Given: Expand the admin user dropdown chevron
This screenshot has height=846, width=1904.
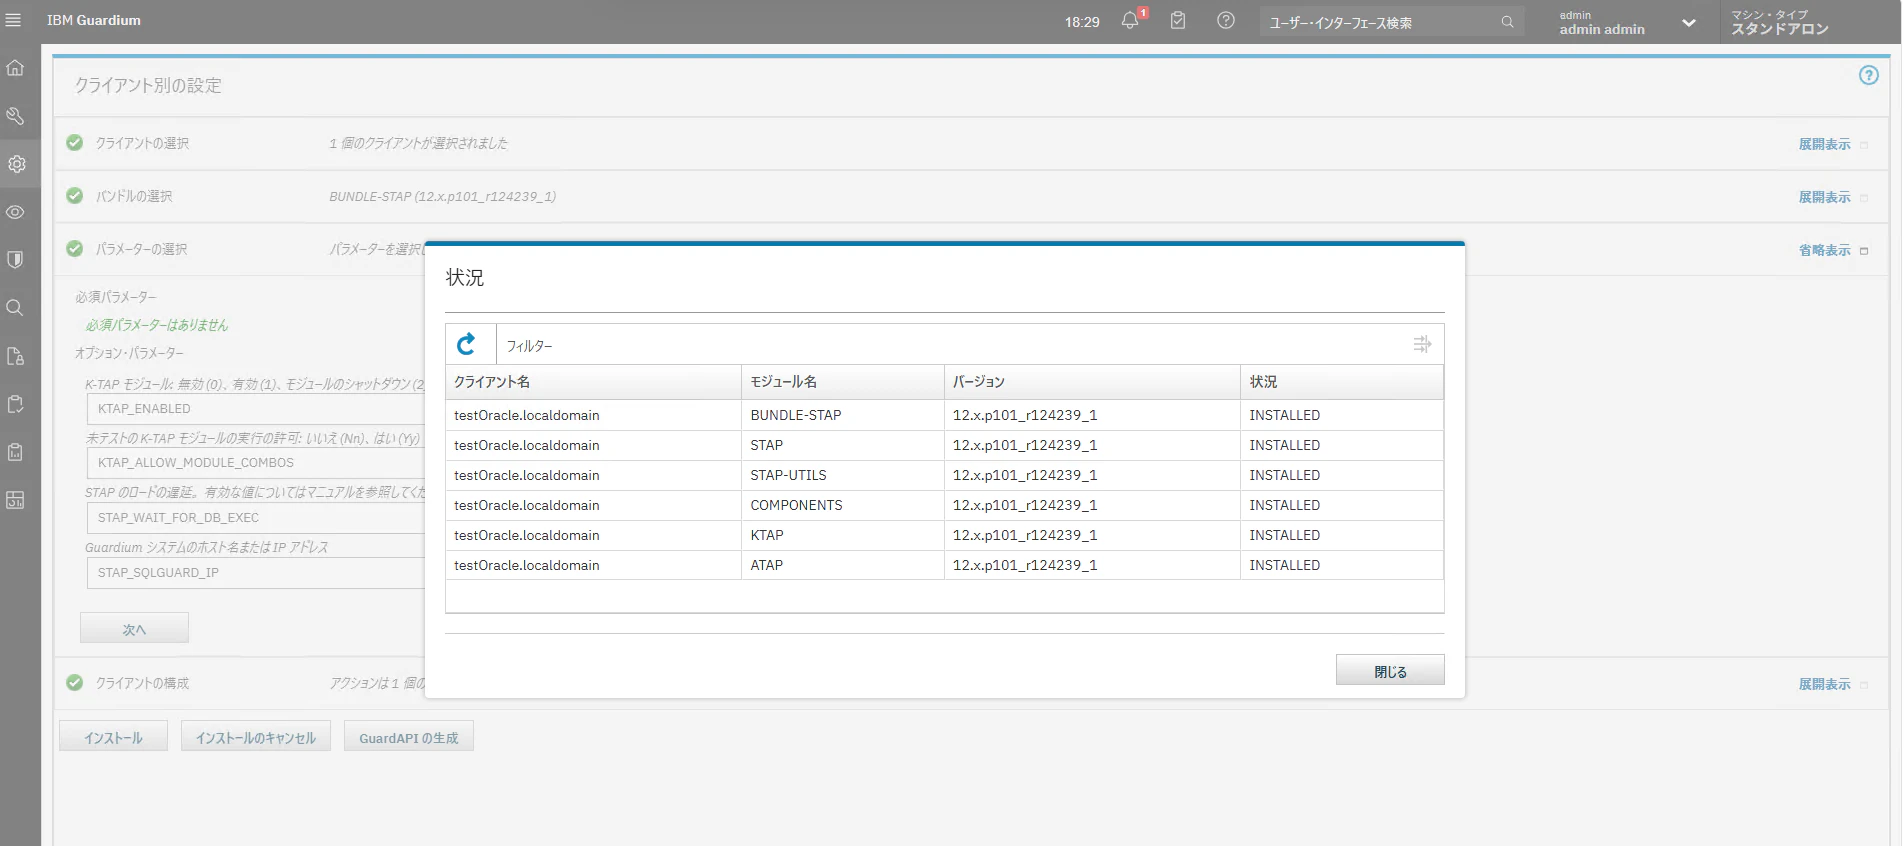Looking at the screenshot, I should [x=1689, y=23].
